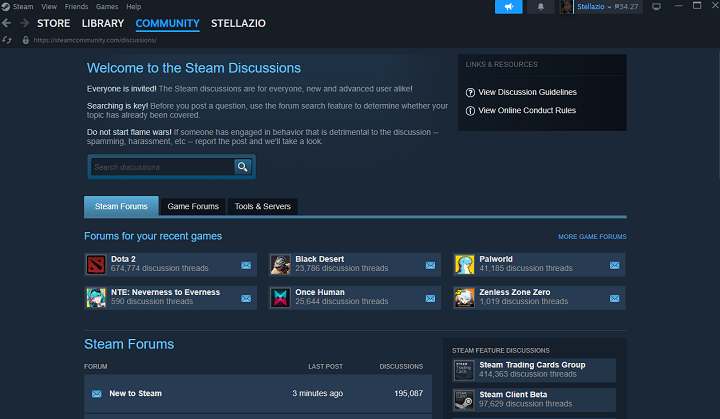Select the COMMUNITY section
The image size is (720, 419).
click(x=168, y=23)
